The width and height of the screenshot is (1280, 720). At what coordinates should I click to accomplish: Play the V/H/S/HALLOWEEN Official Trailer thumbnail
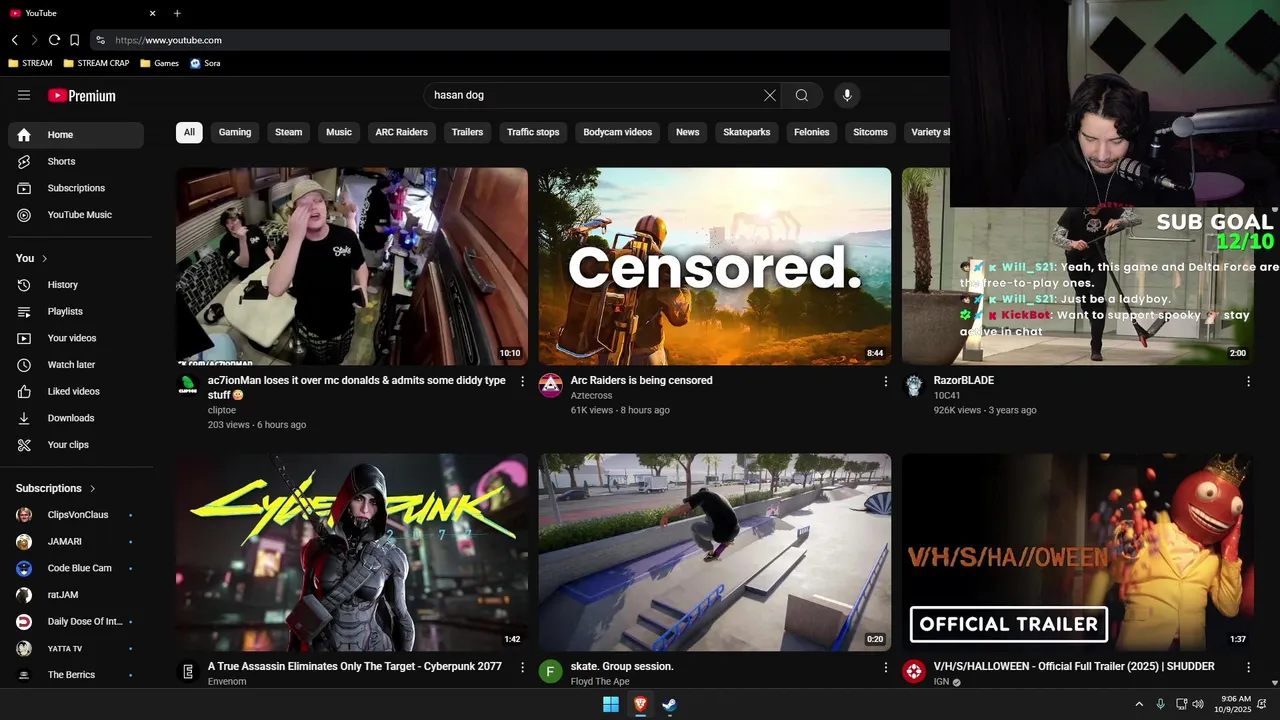1078,552
